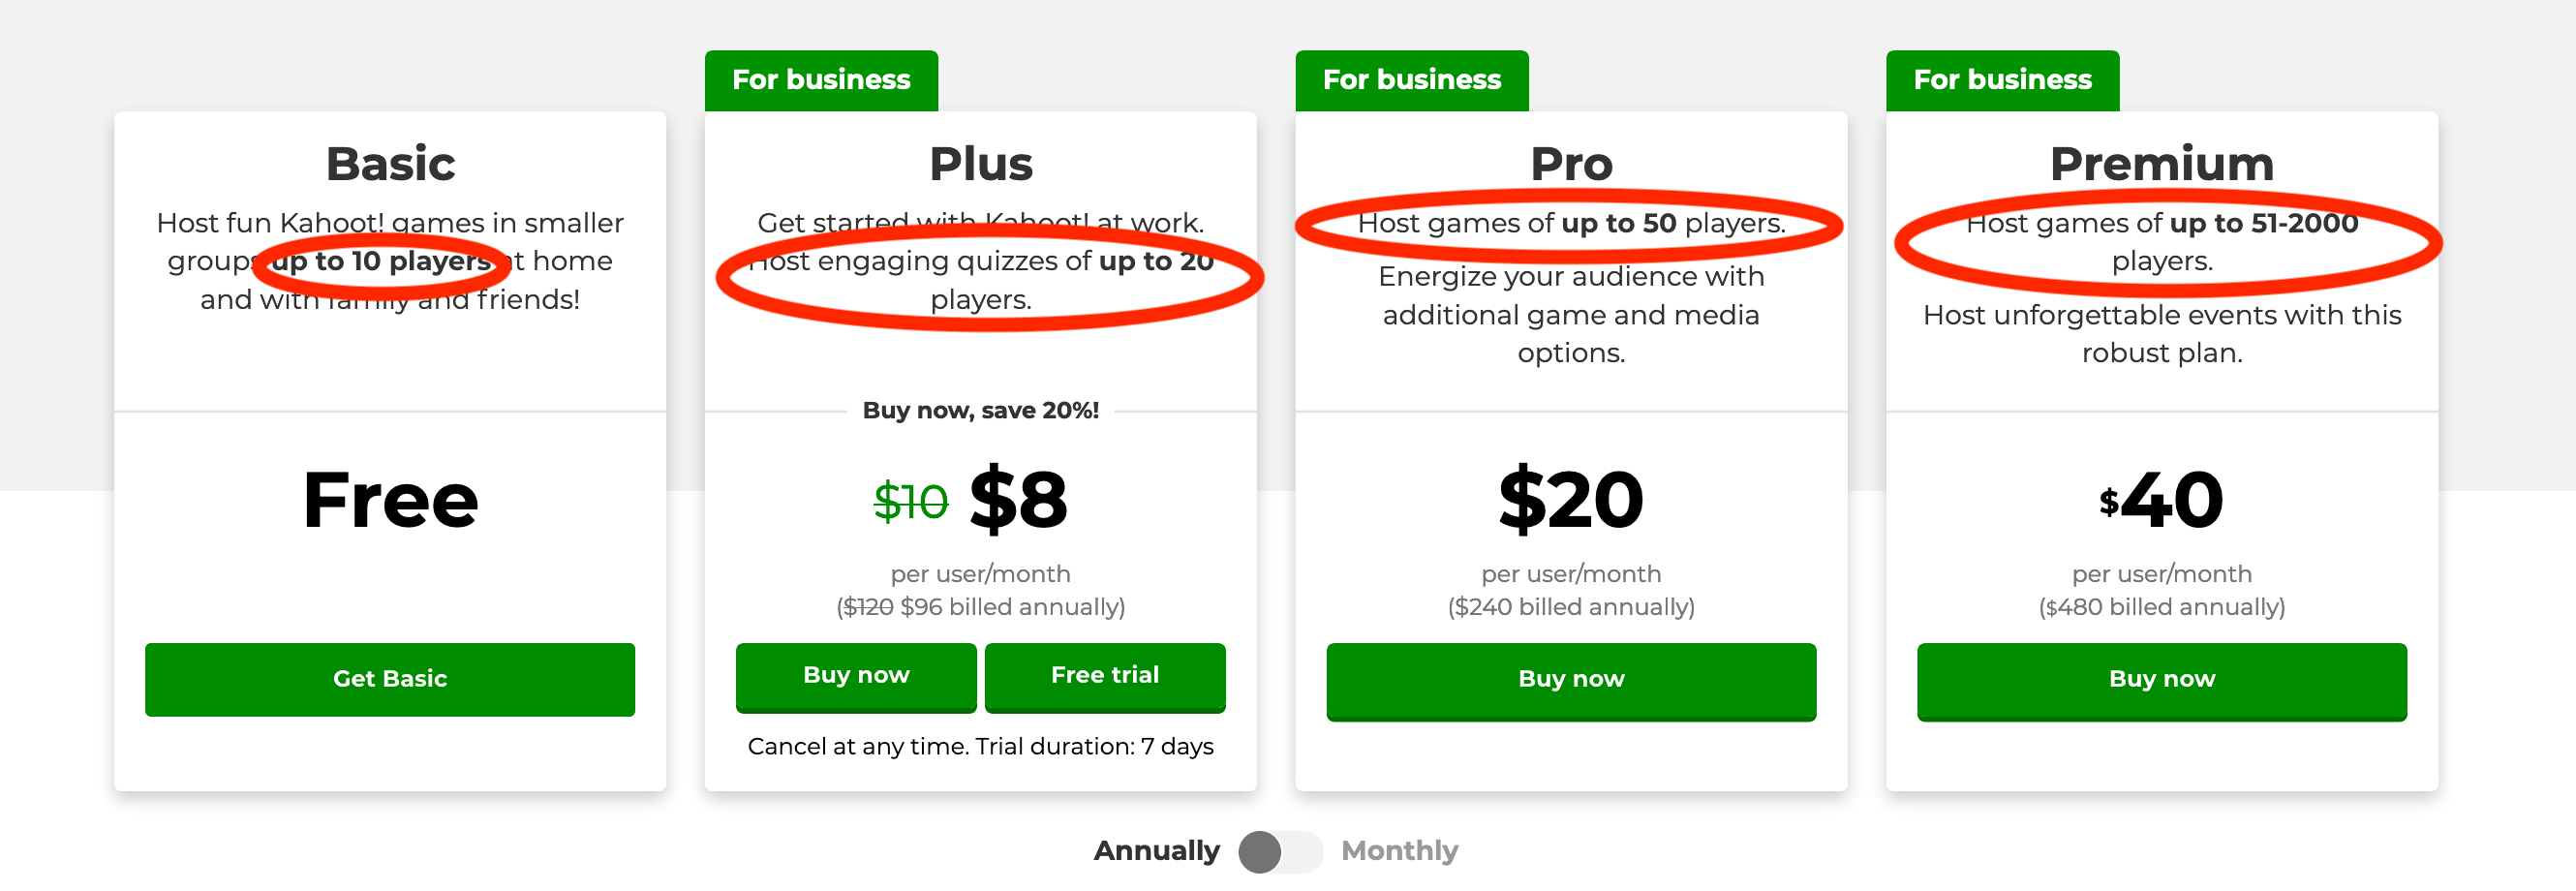Click the Basic plan heading

pos(390,164)
